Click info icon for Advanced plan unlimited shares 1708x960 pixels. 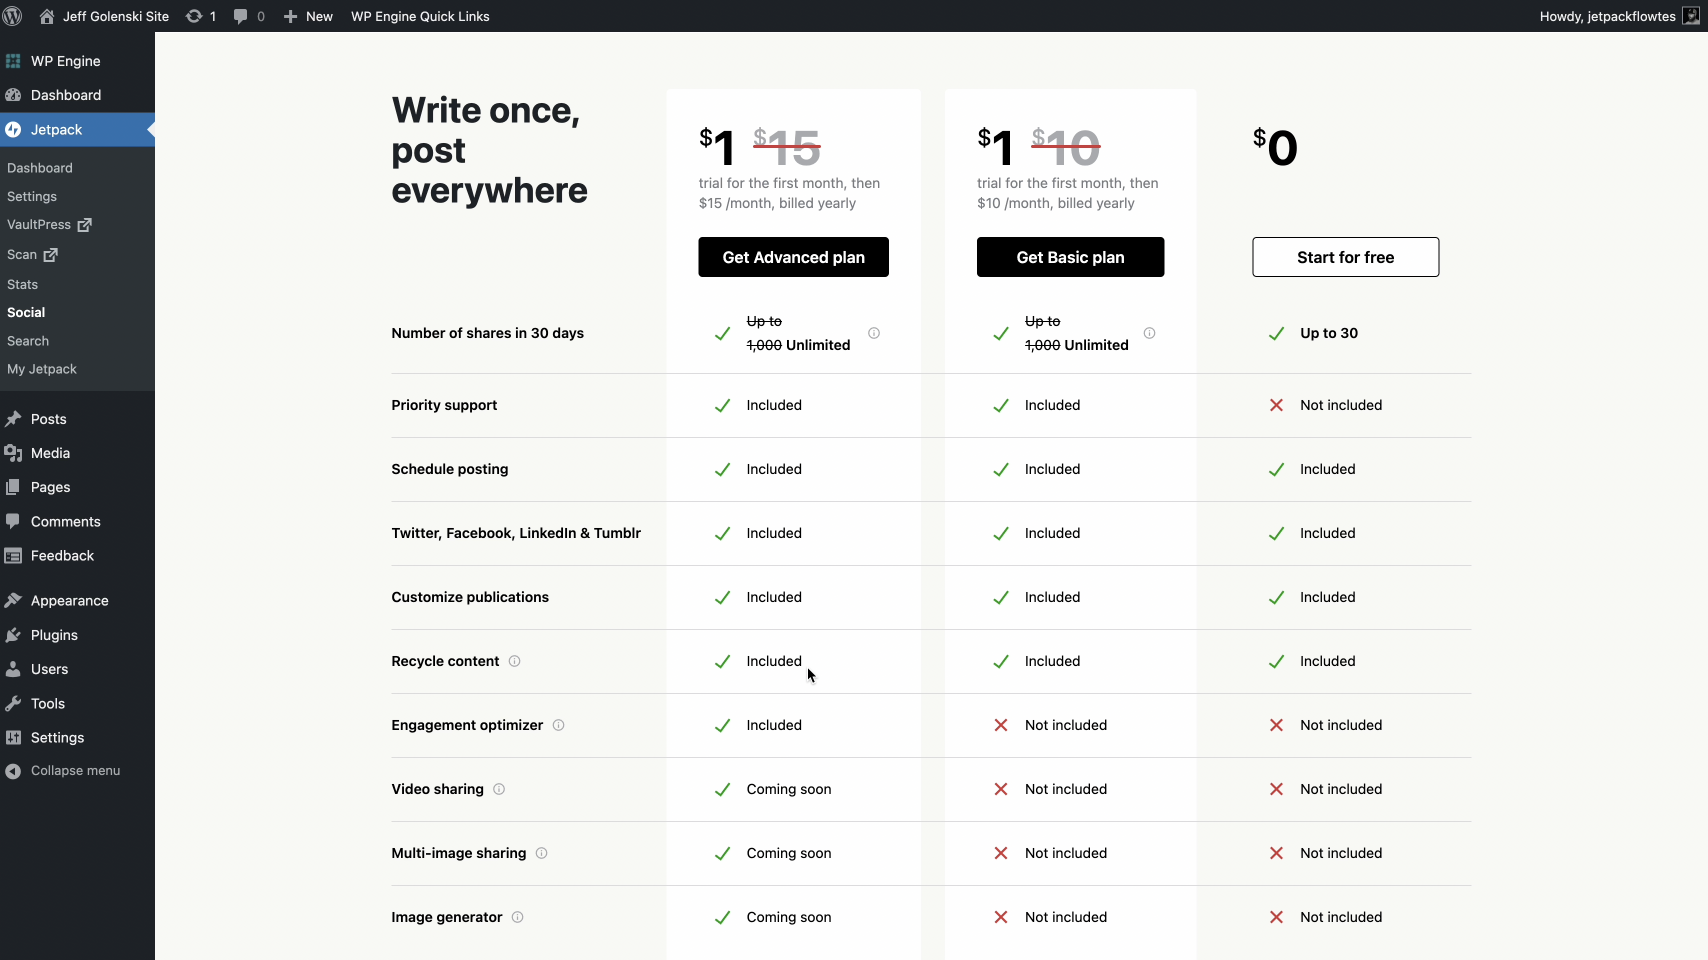point(874,333)
